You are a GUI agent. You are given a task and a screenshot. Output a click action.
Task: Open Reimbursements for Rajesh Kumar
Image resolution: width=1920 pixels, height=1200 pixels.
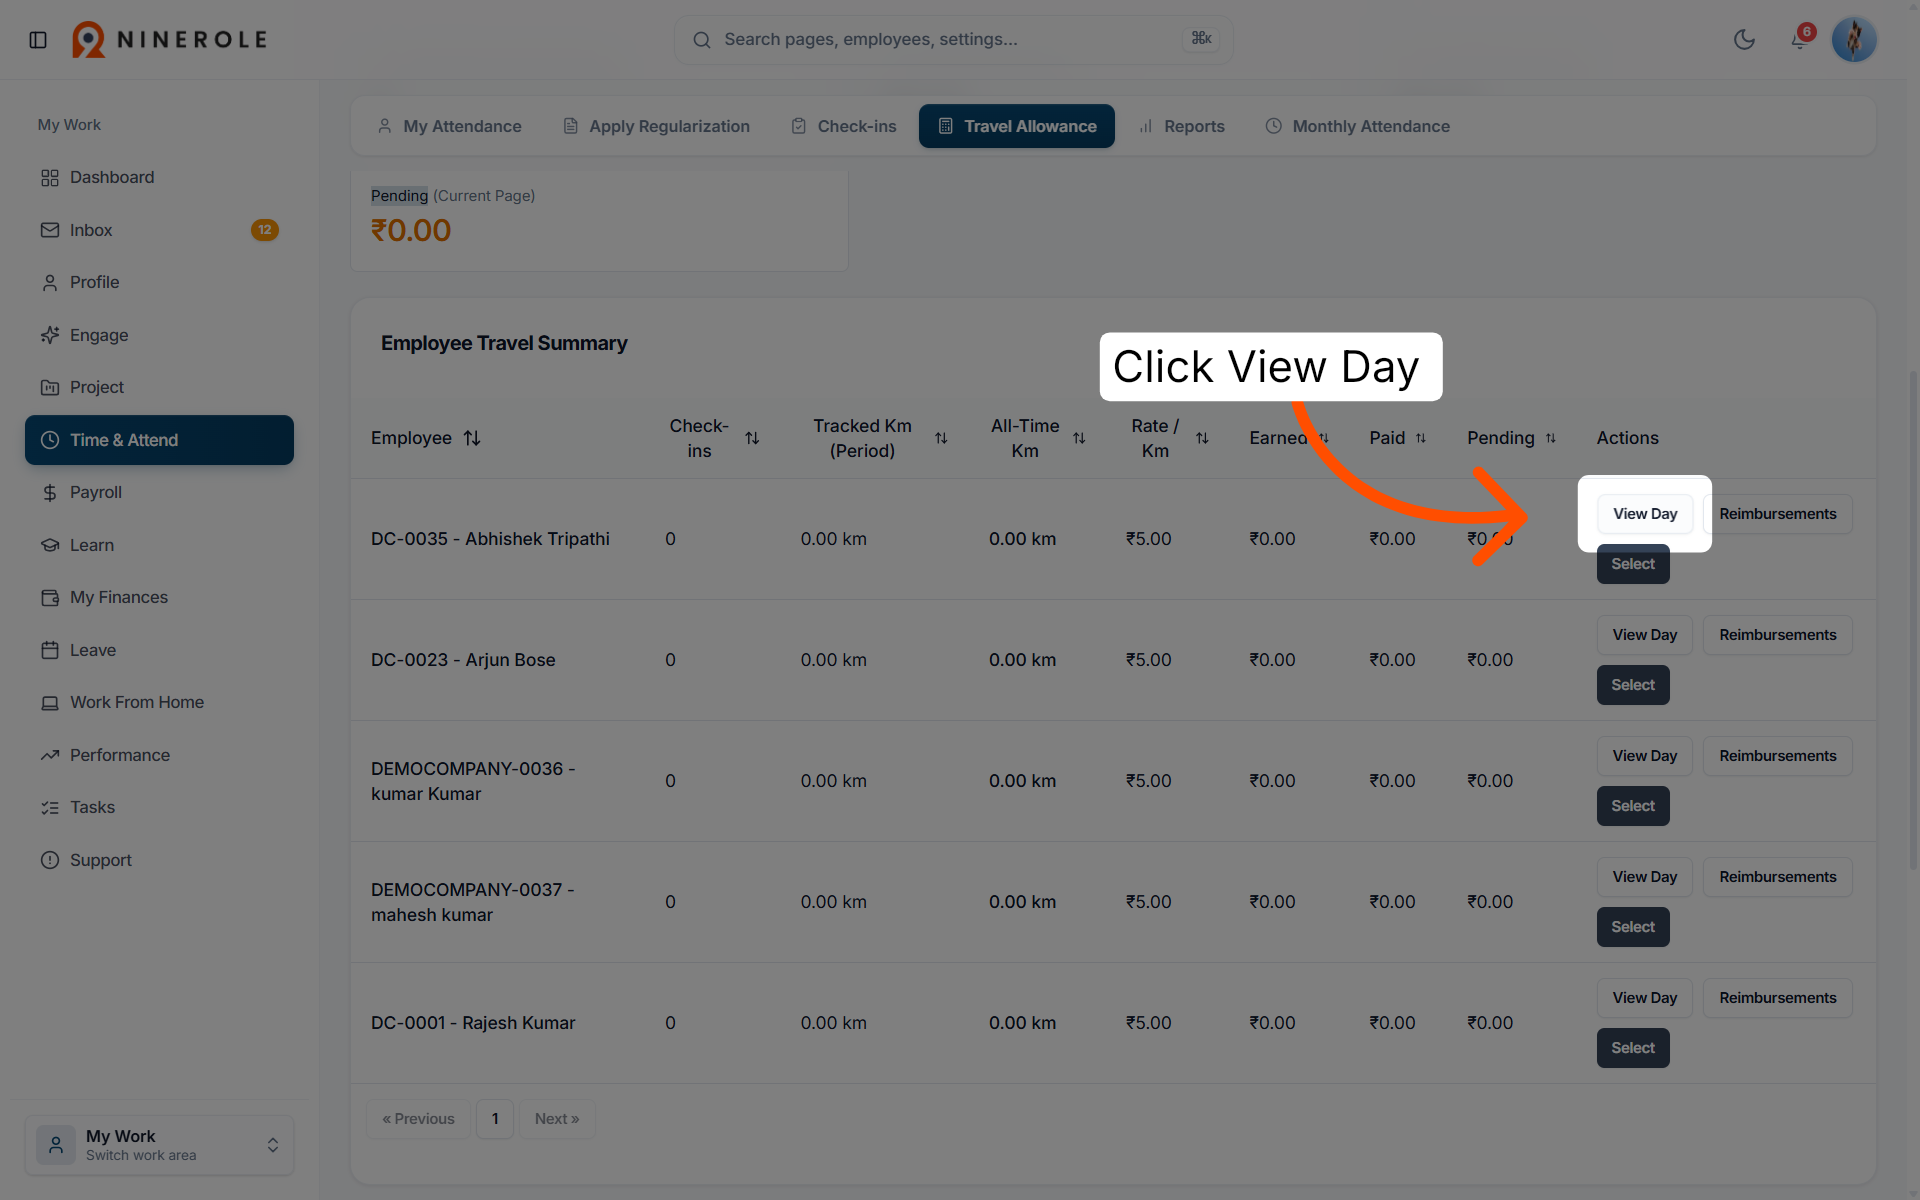[x=1778, y=998]
